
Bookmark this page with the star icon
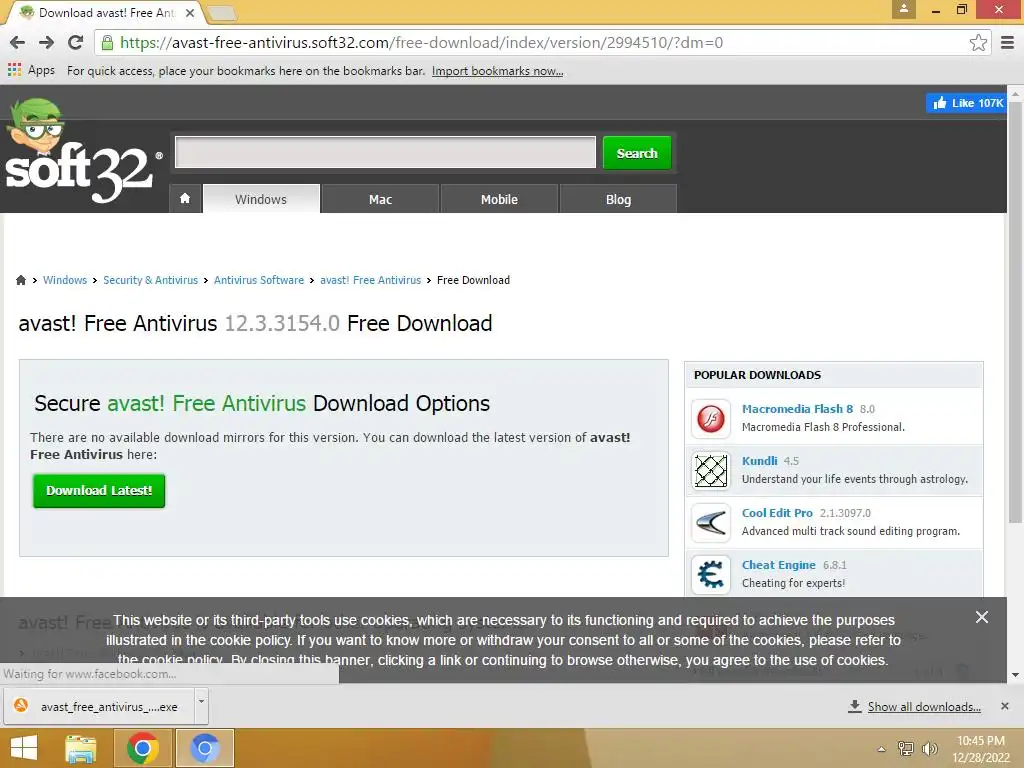978,42
